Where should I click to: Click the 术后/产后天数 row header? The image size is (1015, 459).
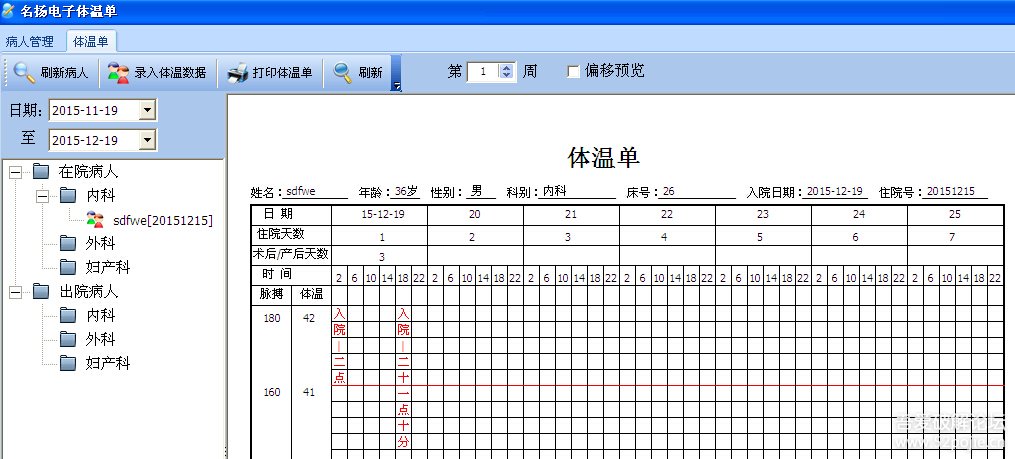291,254
